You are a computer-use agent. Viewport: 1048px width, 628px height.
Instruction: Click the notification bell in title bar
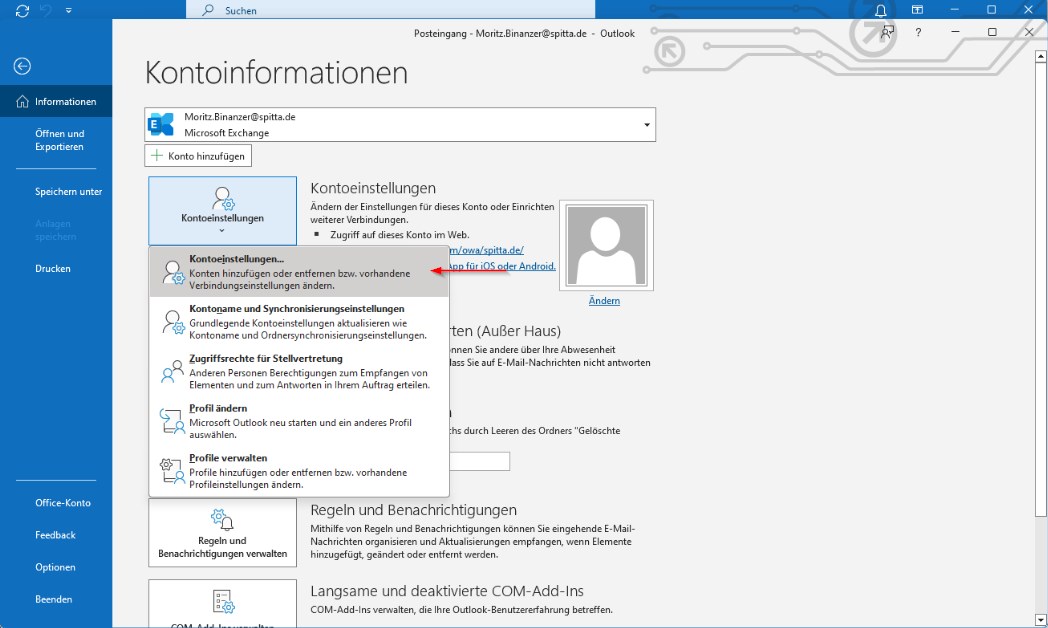pos(880,10)
